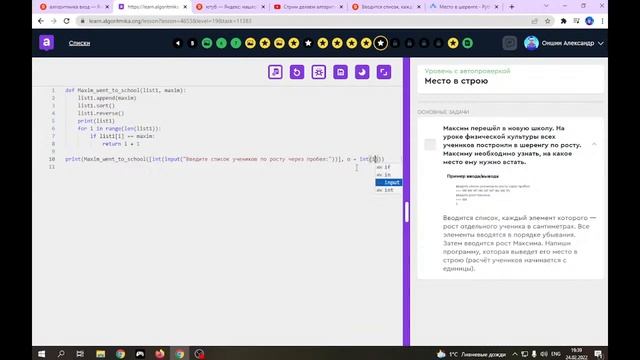Click code line 'list1.sort()'

[96, 106]
